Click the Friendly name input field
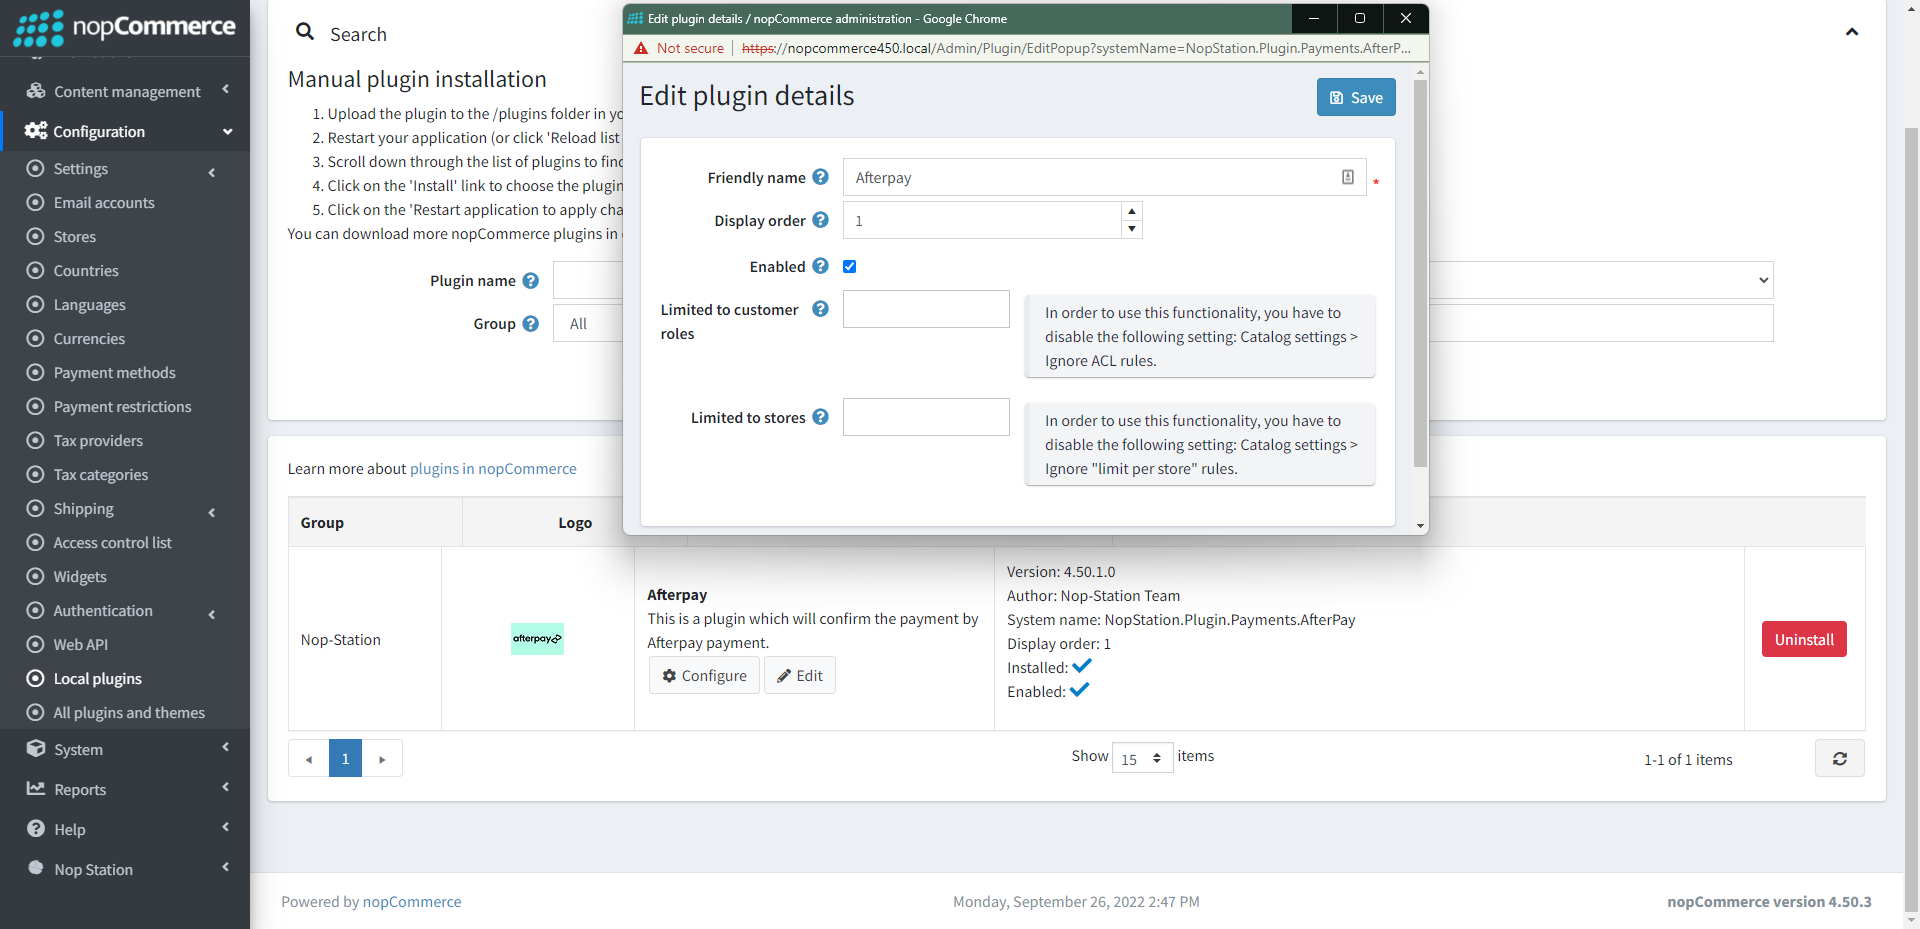Screen dimensions: 1920x929 tap(1104, 177)
